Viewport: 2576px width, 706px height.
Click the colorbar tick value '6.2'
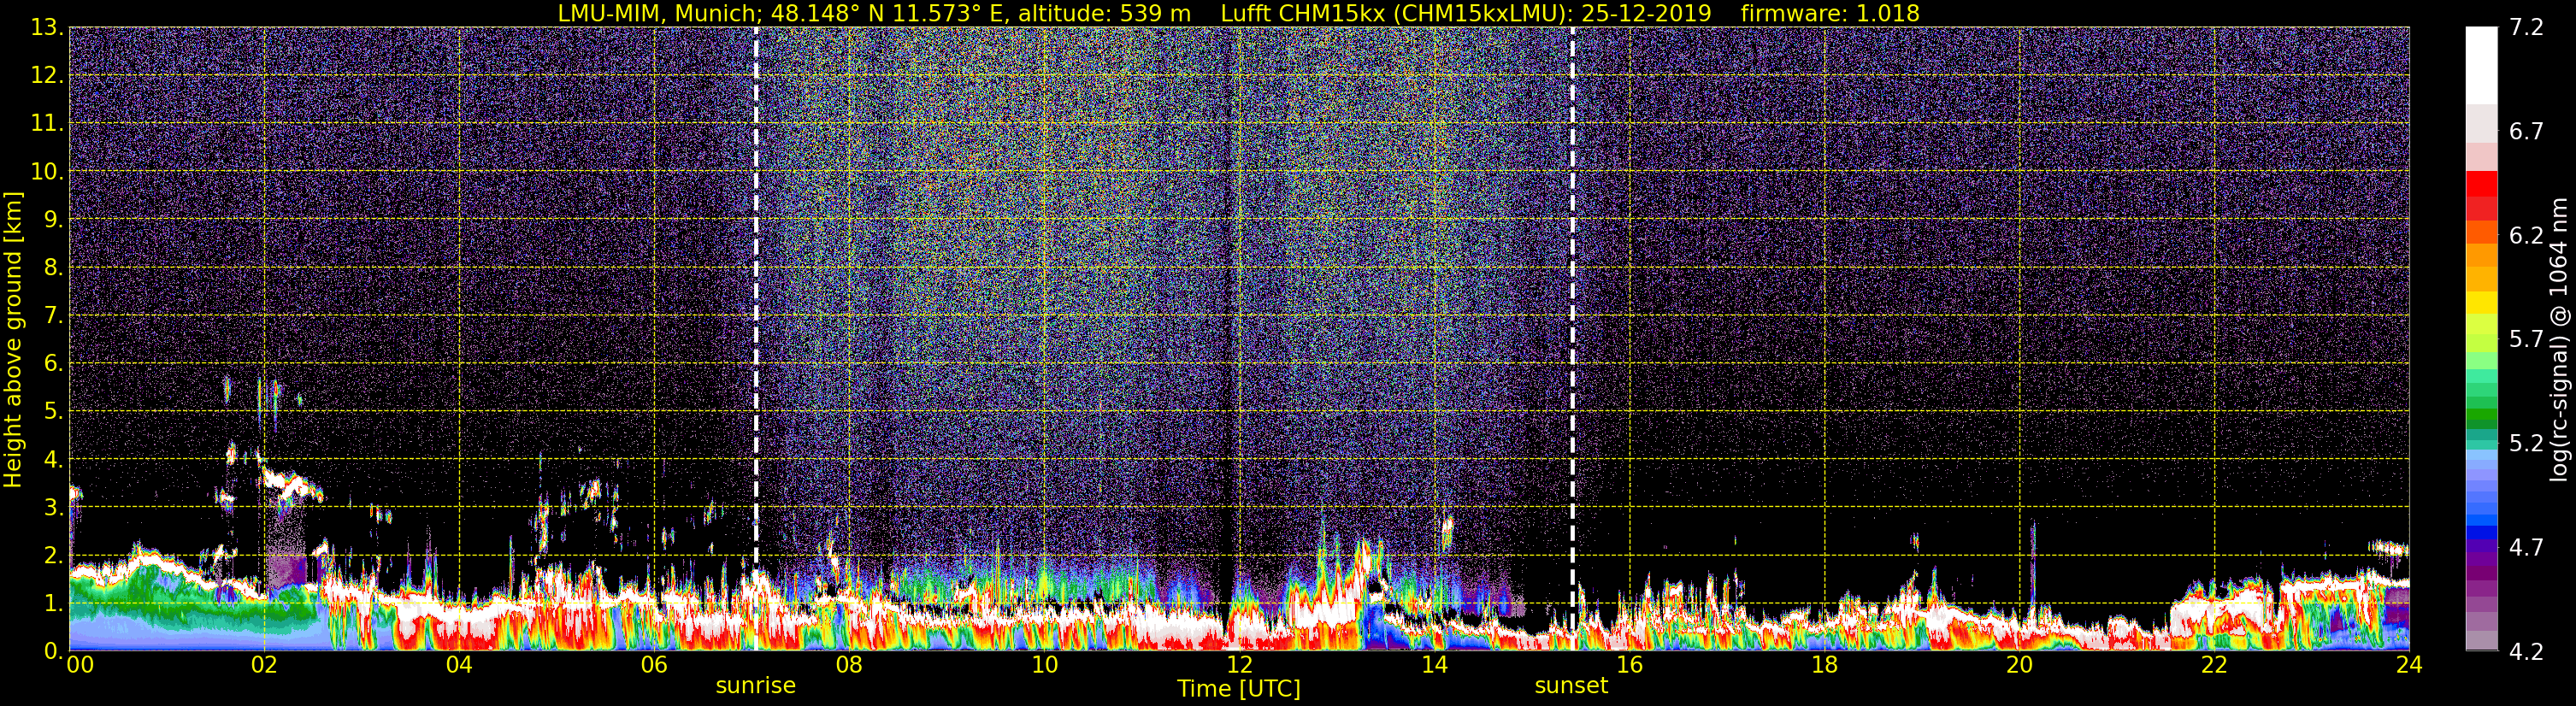(x=2526, y=236)
